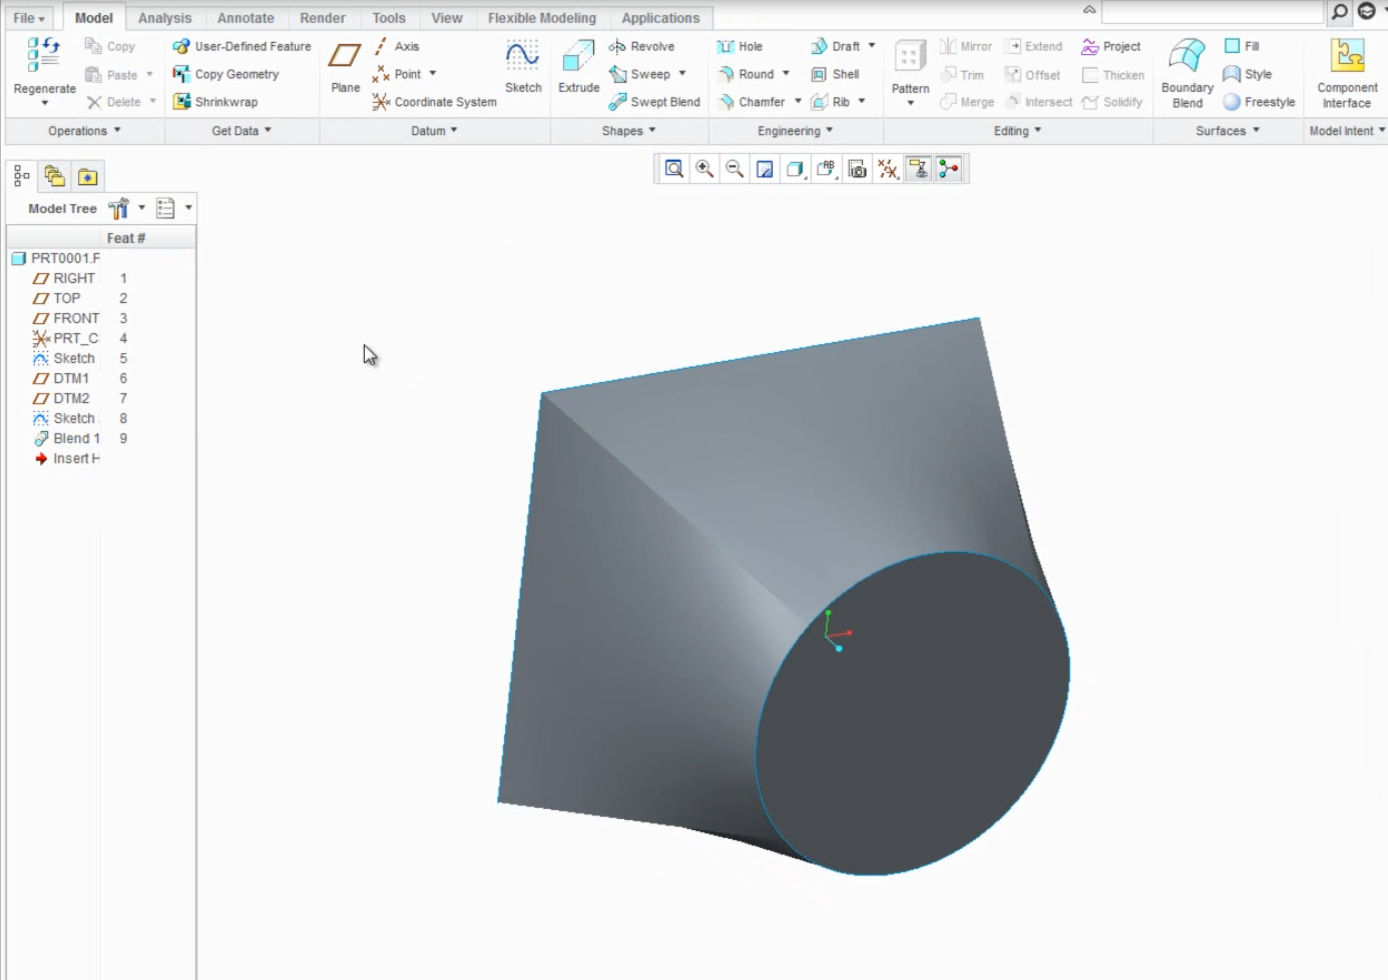This screenshot has height=980, width=1388.
Task: Click the Project tool
Action: [x=1111, y=47]
